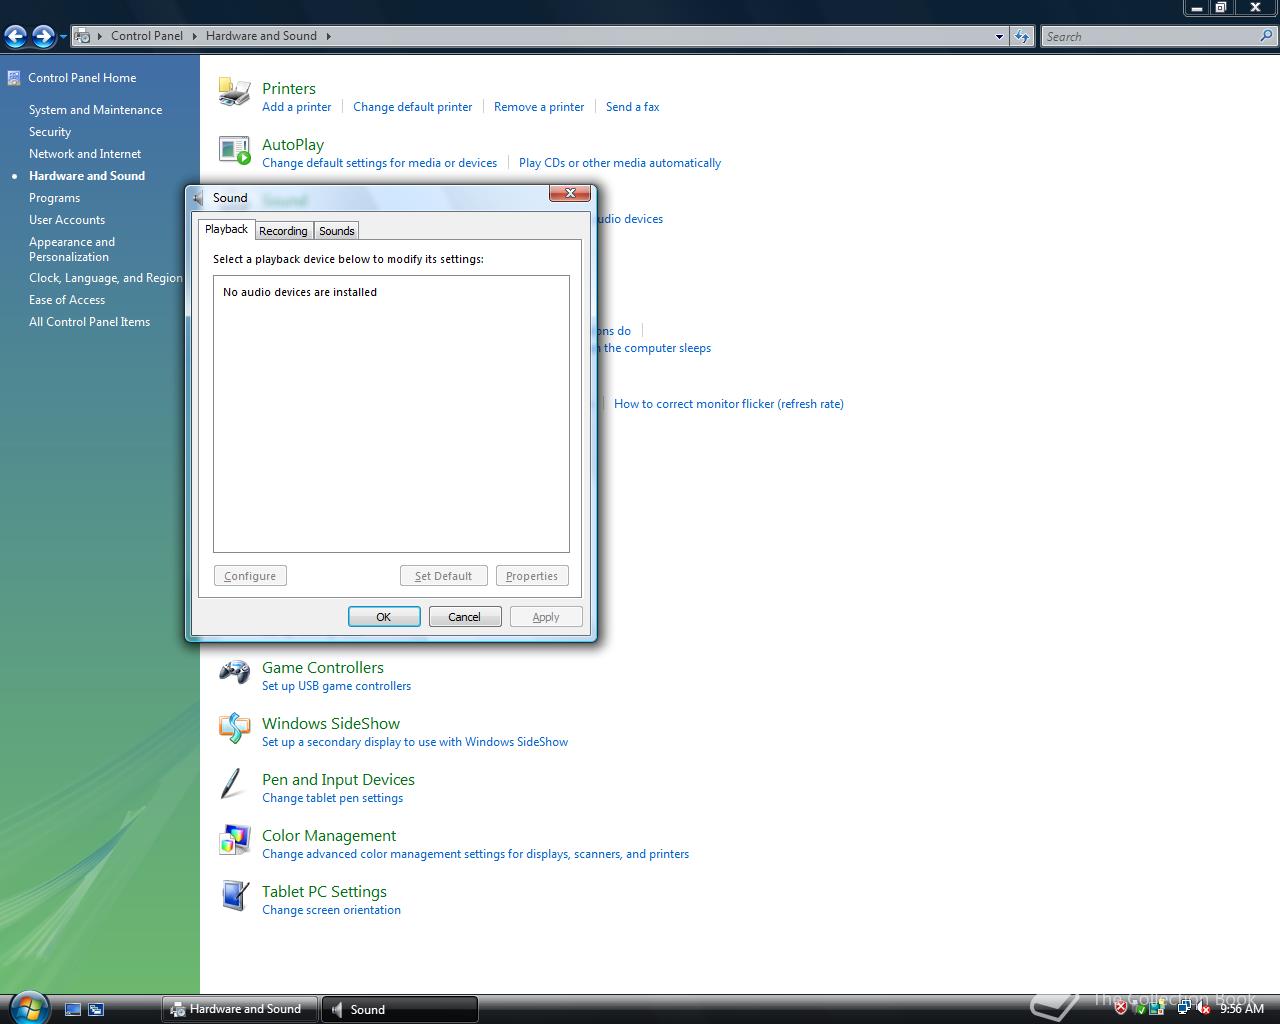Expand the arrow after Hardware and Sound breadcrumb

(x=328, y=36)
